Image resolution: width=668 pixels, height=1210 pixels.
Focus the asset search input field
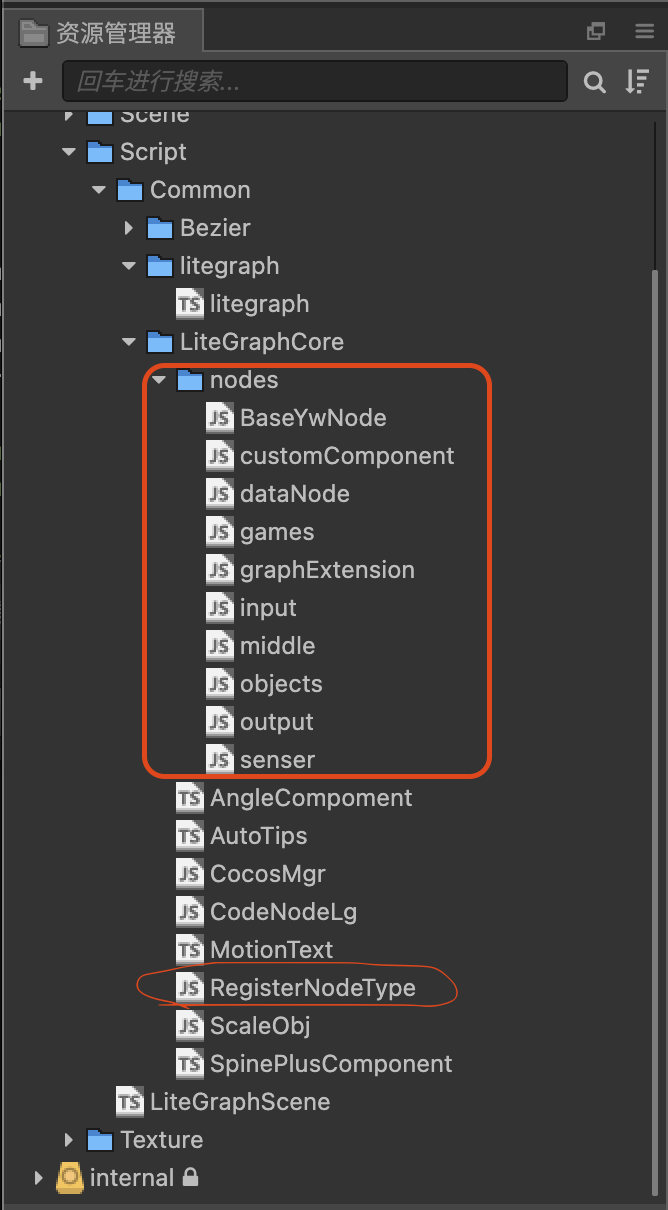click(x=315, y=82)
